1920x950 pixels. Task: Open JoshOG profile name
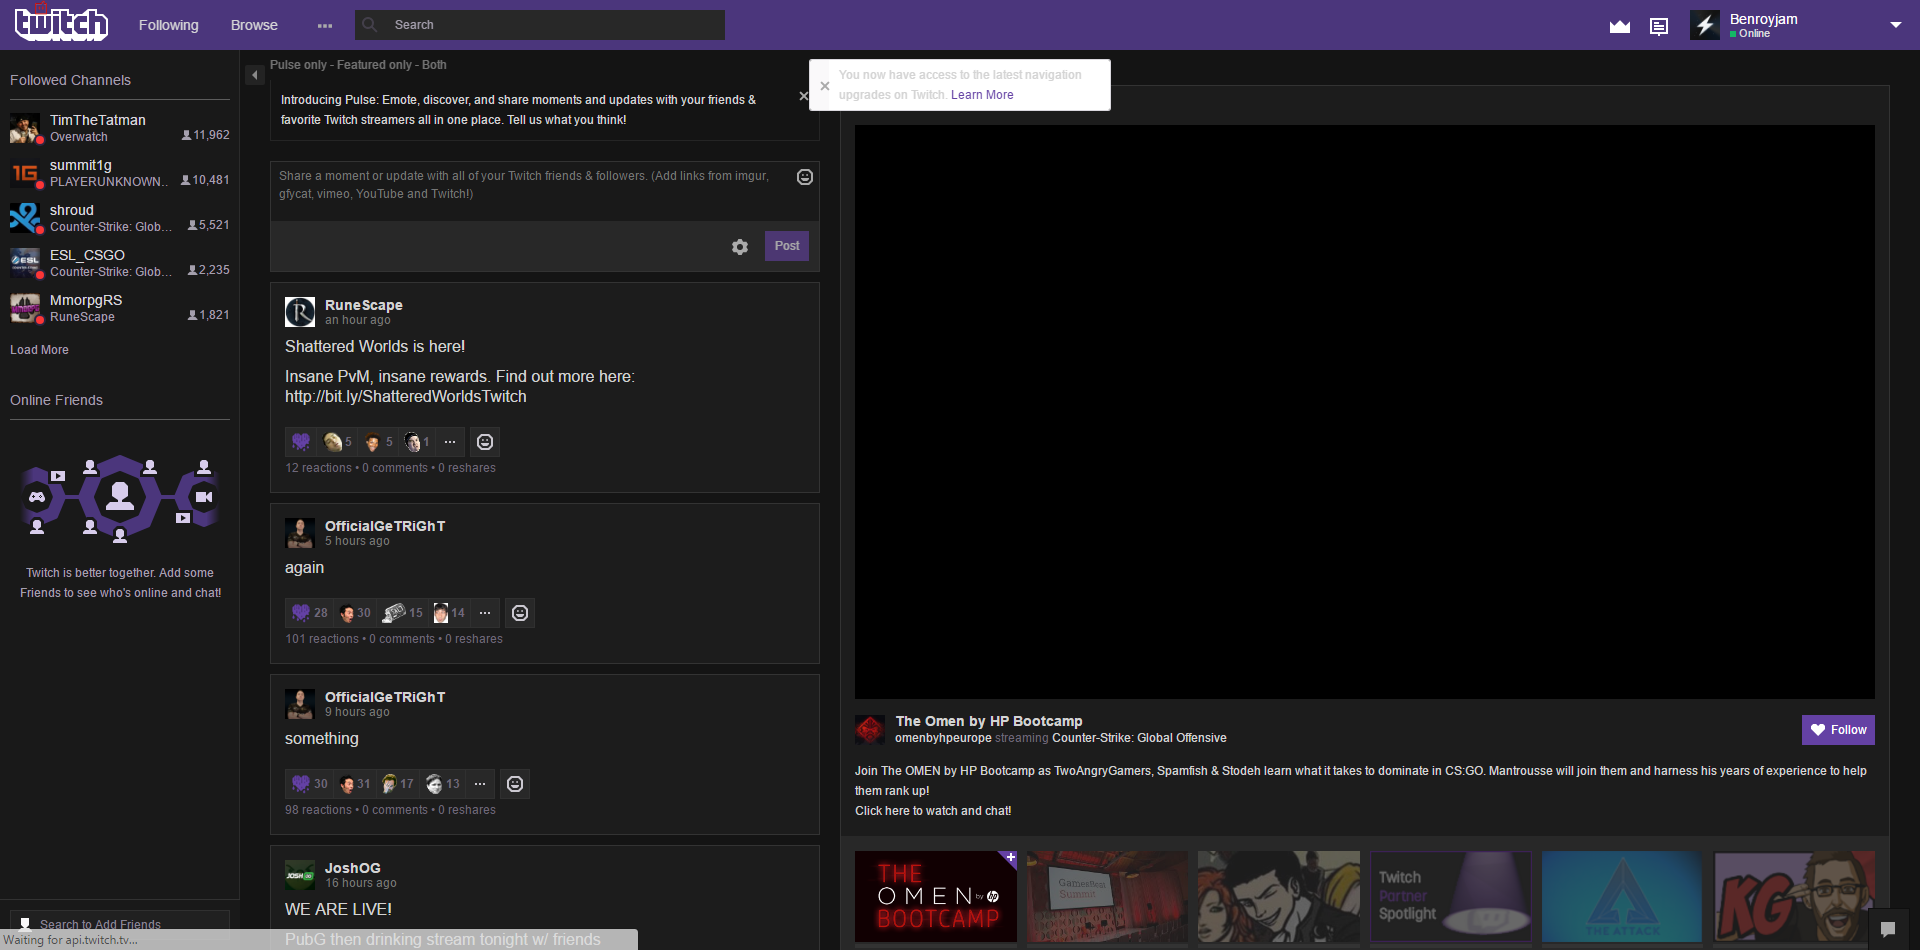tap(353, 868)
